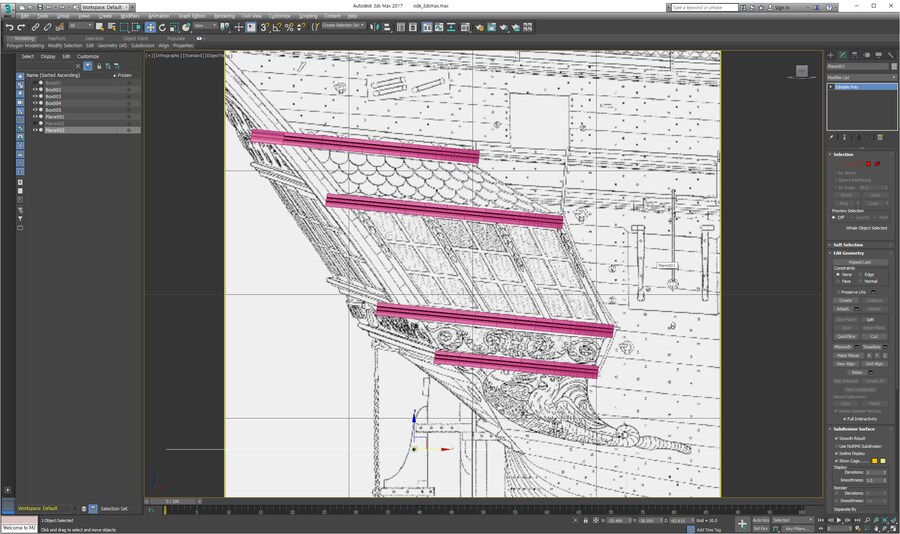Click the Redo arrow icon
Viewport: 900px width, 534px height.
pos(20,27)
